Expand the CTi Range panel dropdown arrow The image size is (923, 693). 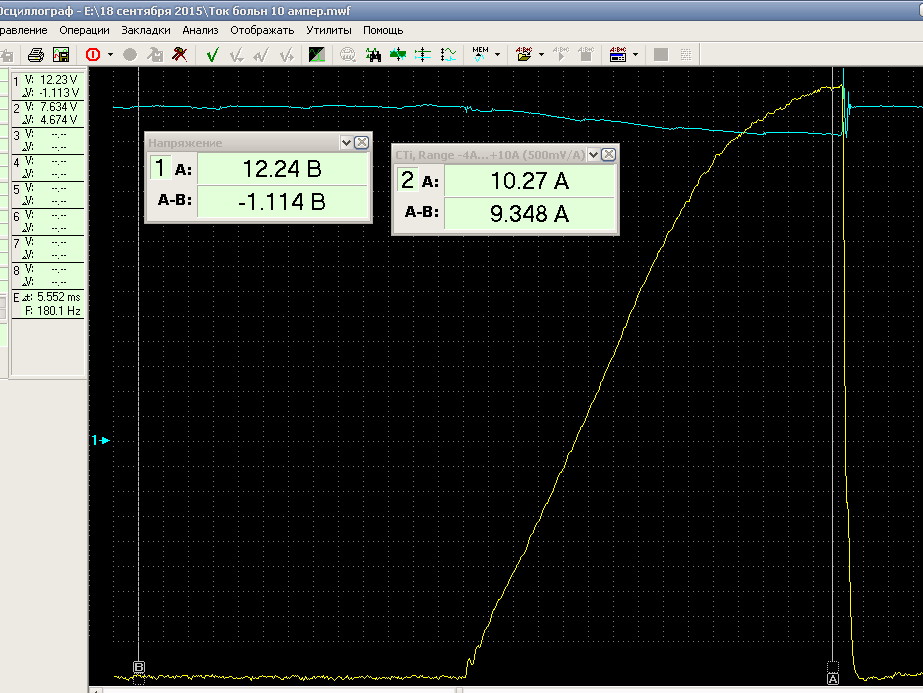click(593, 154)
